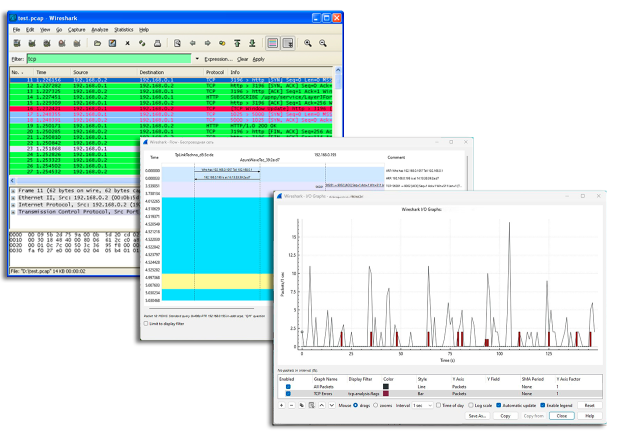
Task: Open the Edit menu
Action: point(30,30)
